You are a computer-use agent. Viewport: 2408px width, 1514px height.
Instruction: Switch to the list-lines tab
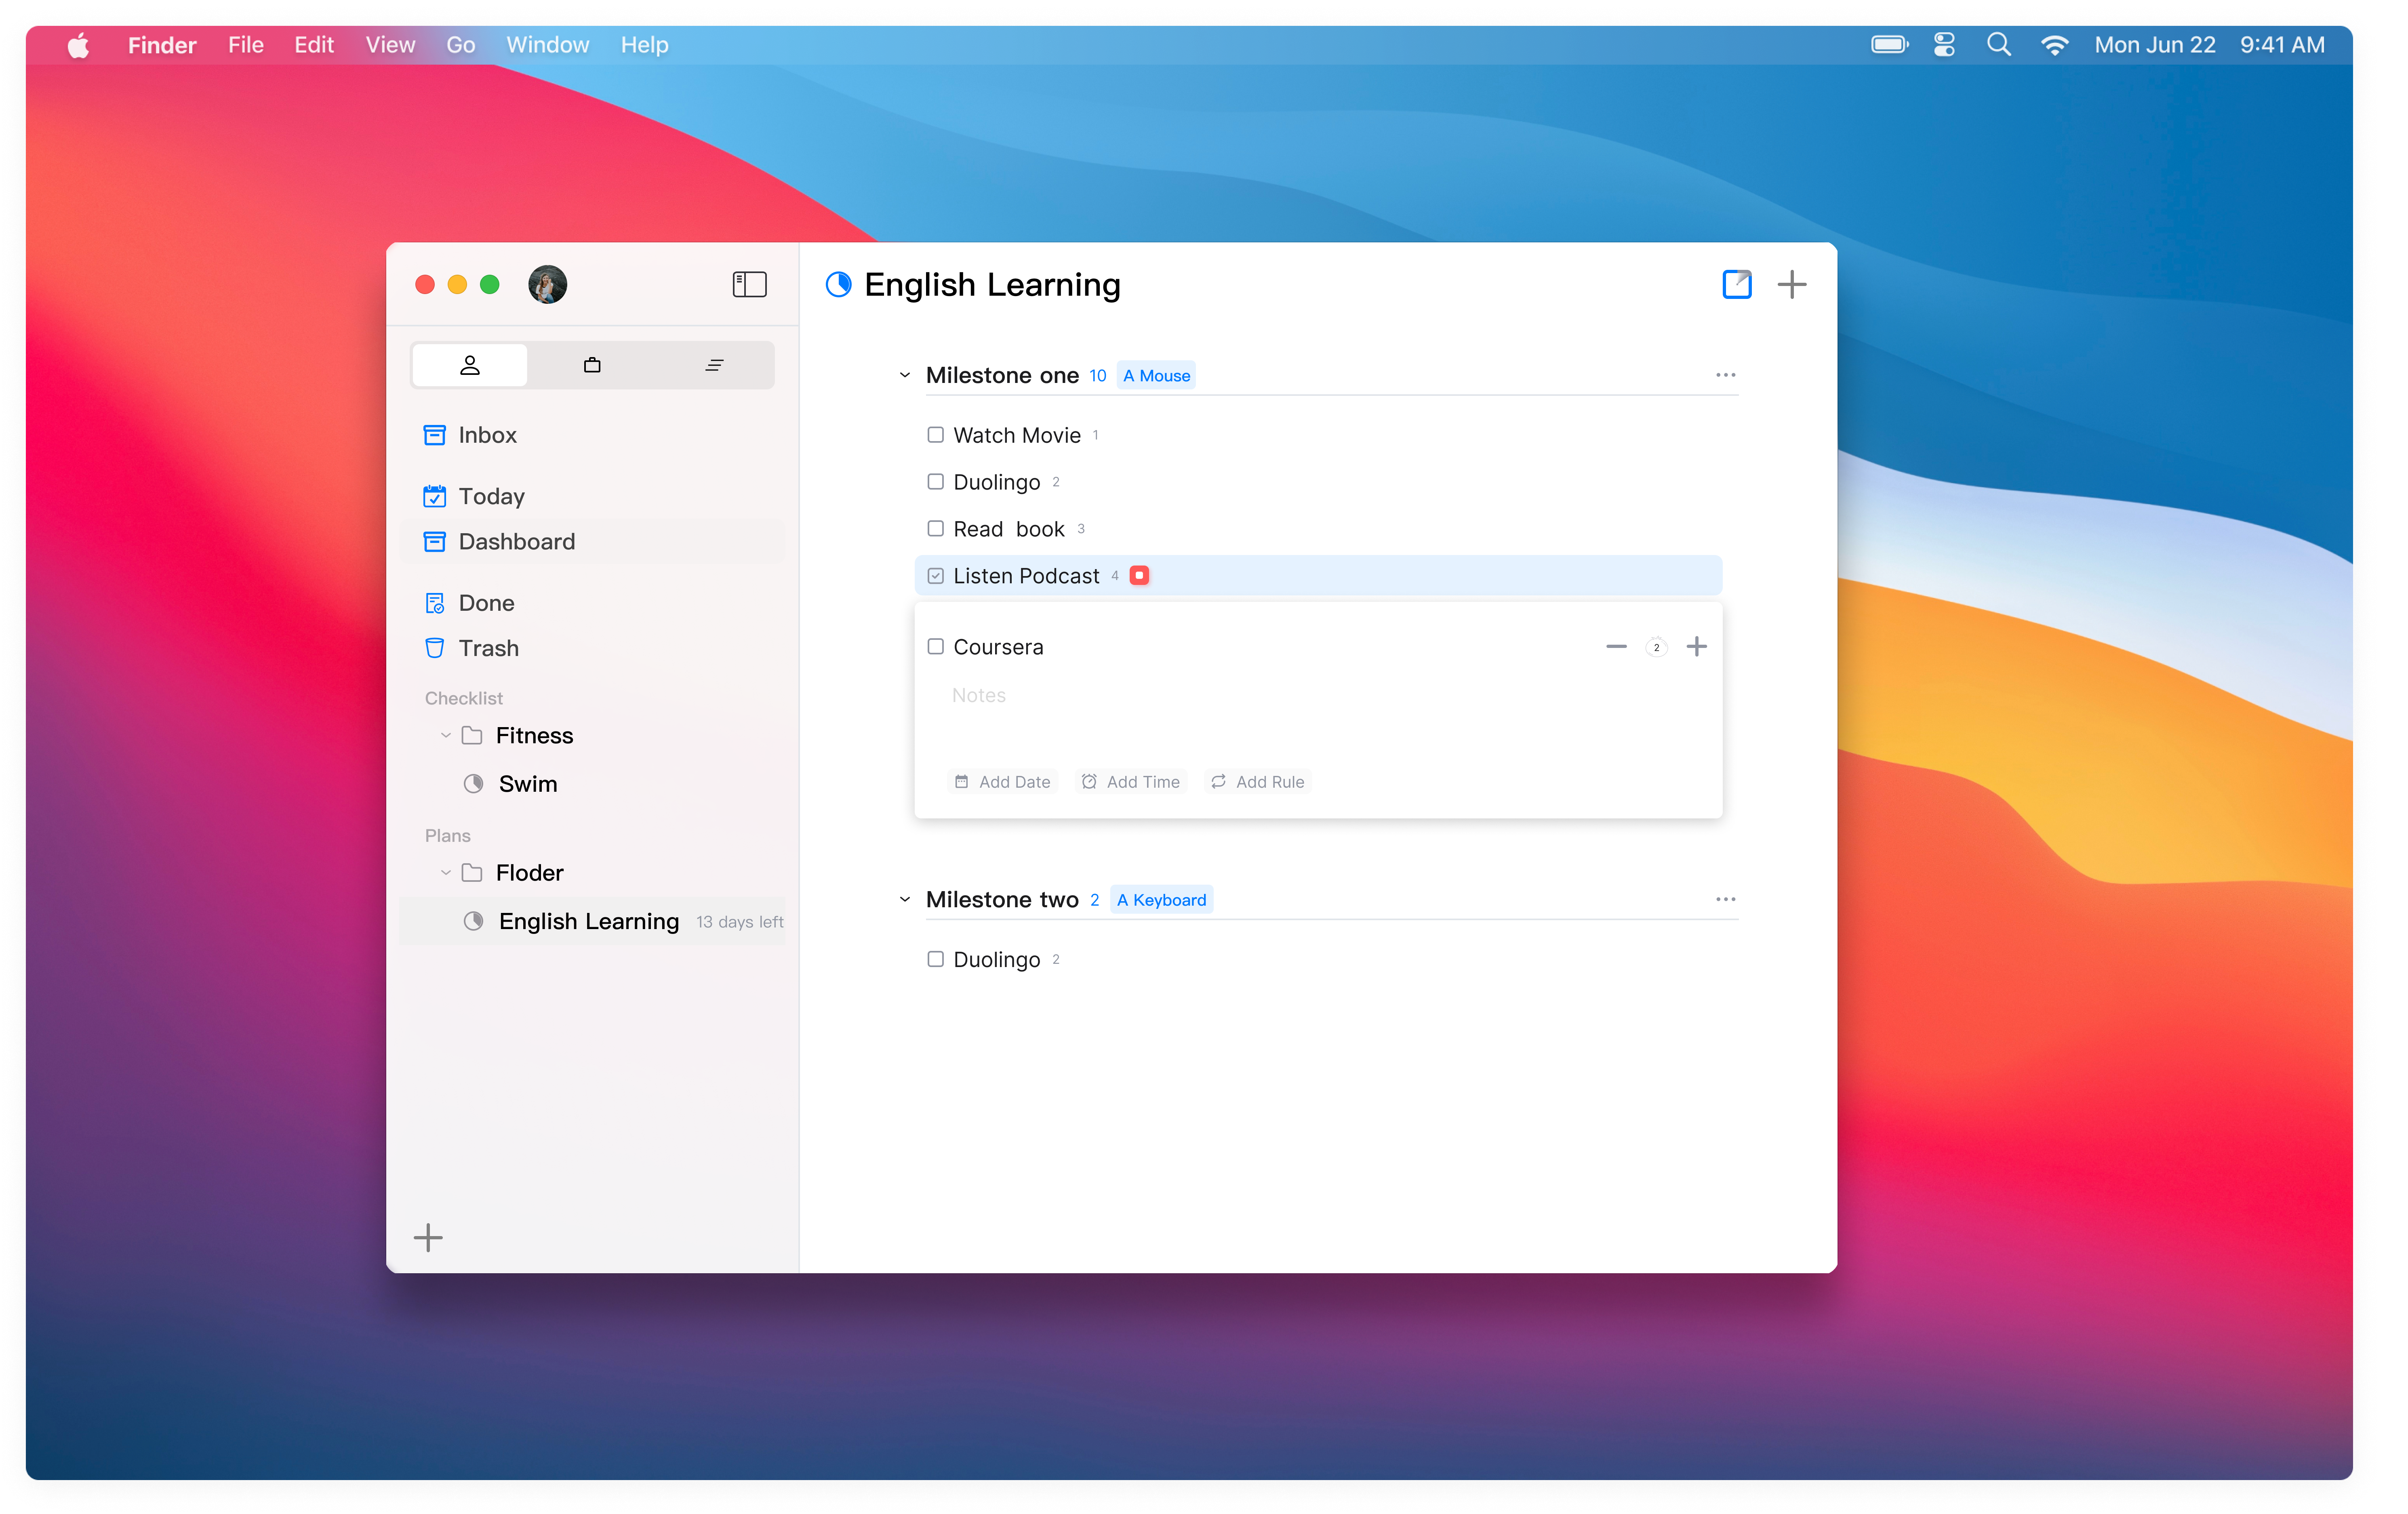(714, 365)
